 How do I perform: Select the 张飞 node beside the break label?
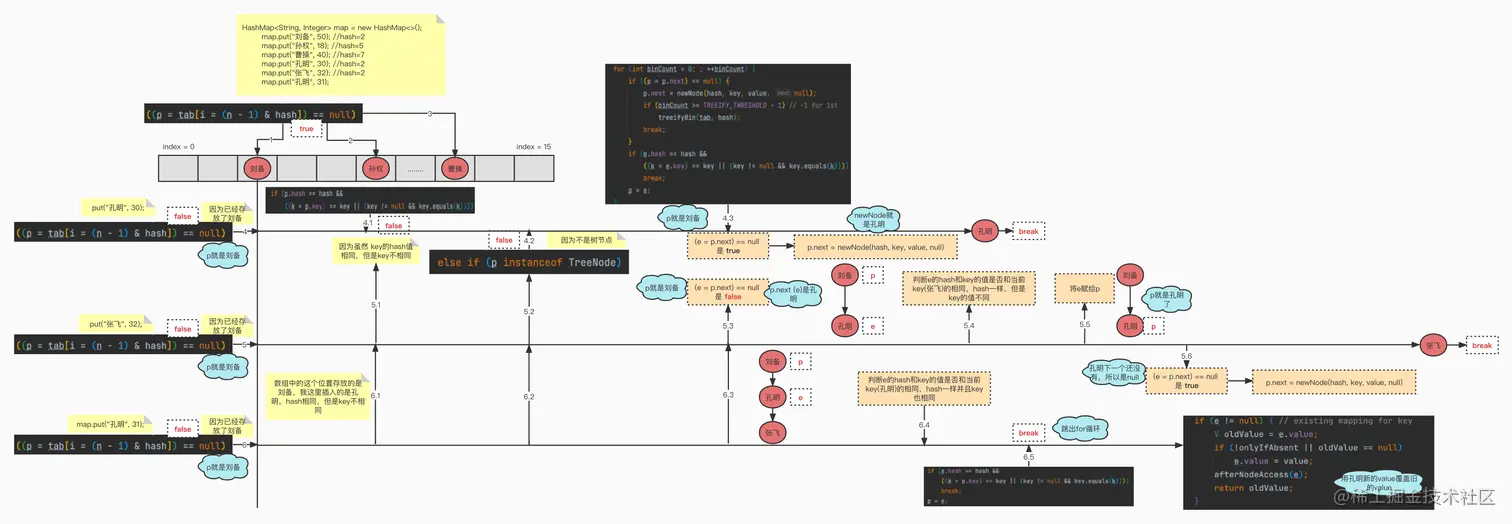[x=1431, y=345]
